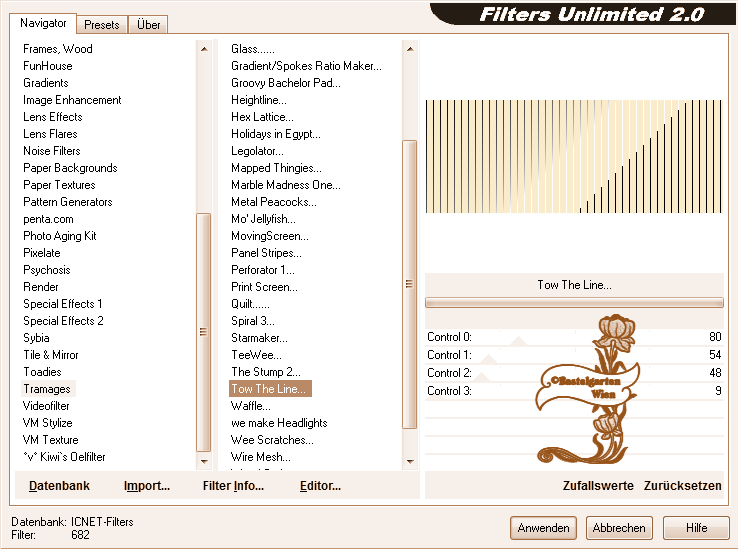738x549 pixels.
Task: Click the Anwenden button
Action: click(544, 528)
